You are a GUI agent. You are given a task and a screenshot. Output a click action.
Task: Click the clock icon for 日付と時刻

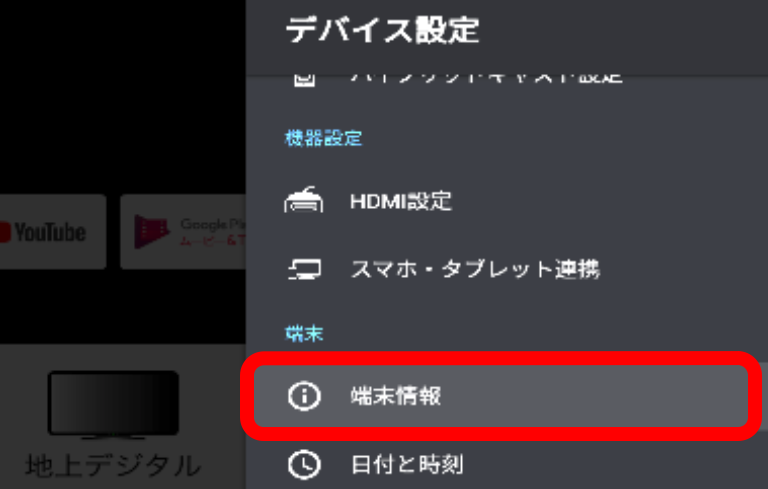[304, 464]
